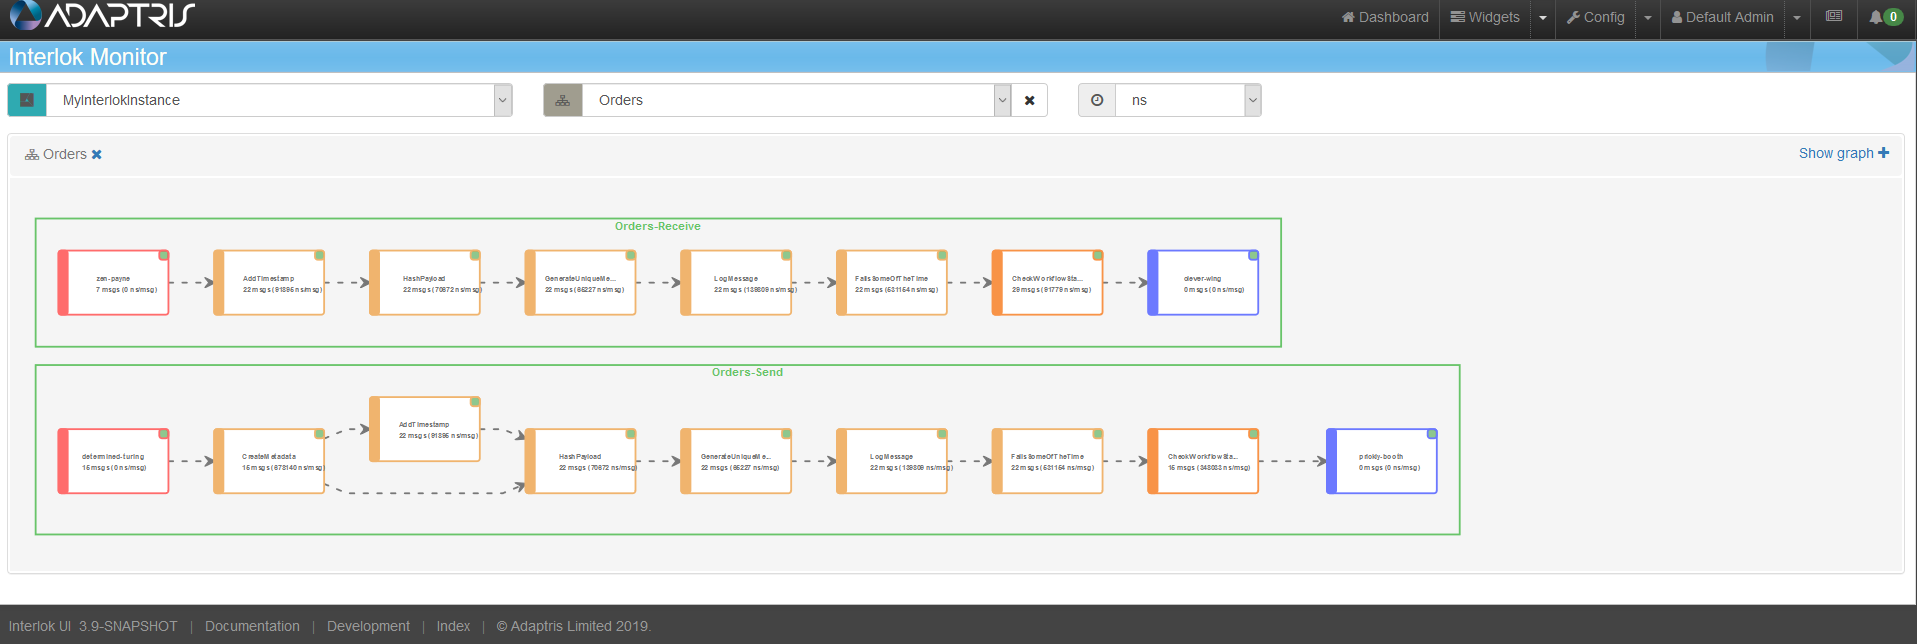The image size is (1917, 644).
Task: Select the GenerateUniqueMe... node in Orders-Receive
Action: (581, 283)
